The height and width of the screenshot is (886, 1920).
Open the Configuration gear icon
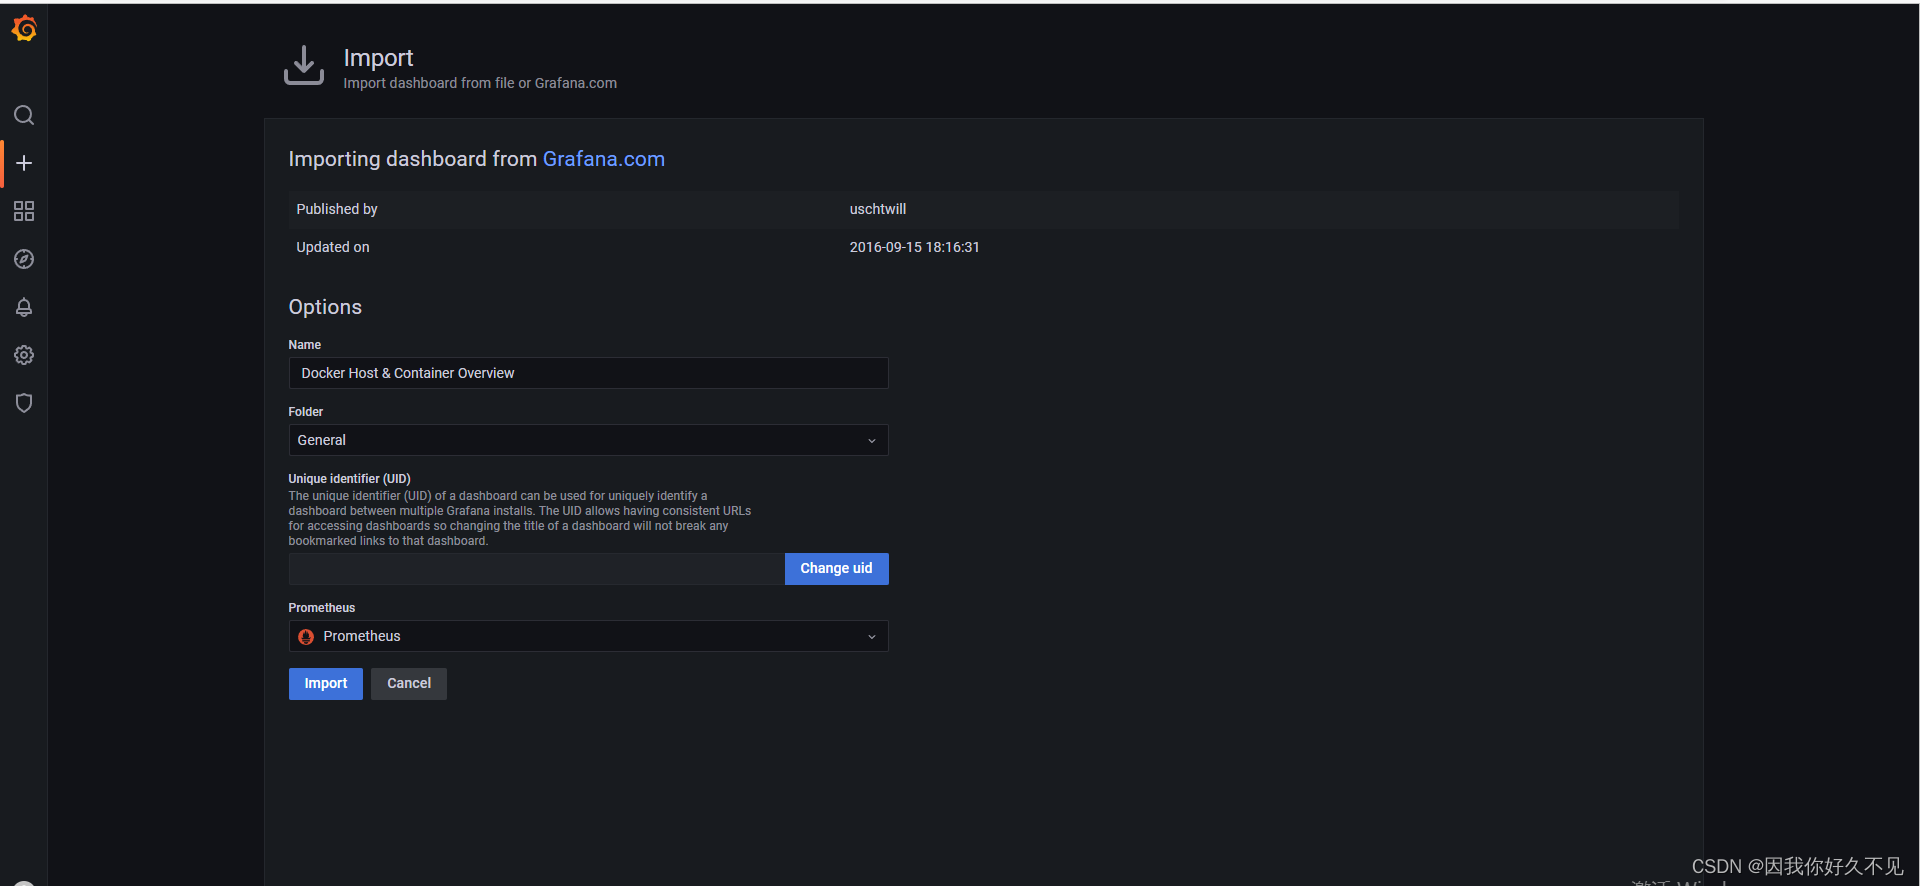pyautogui.click(x=24, y=355)
